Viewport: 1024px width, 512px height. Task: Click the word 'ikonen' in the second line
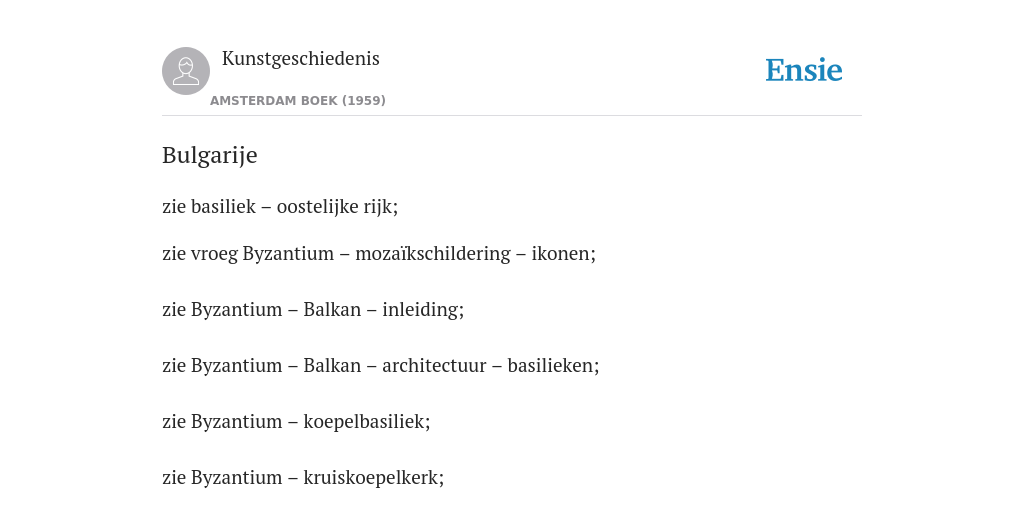coord(562,253)
